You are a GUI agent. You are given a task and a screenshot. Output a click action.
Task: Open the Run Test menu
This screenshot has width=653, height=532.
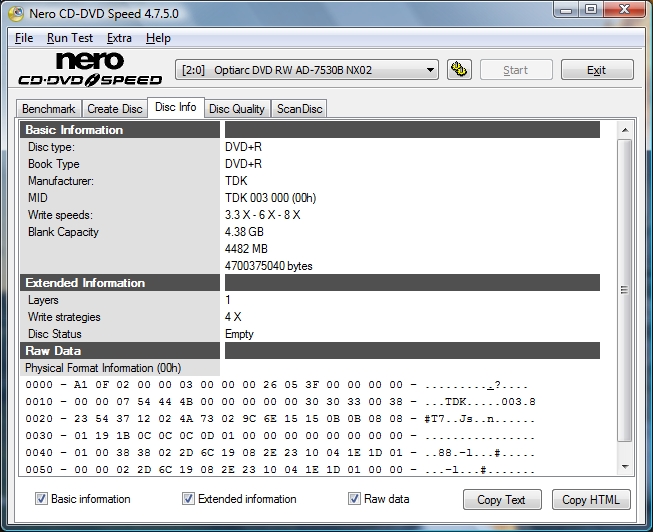tap(70, 38)
